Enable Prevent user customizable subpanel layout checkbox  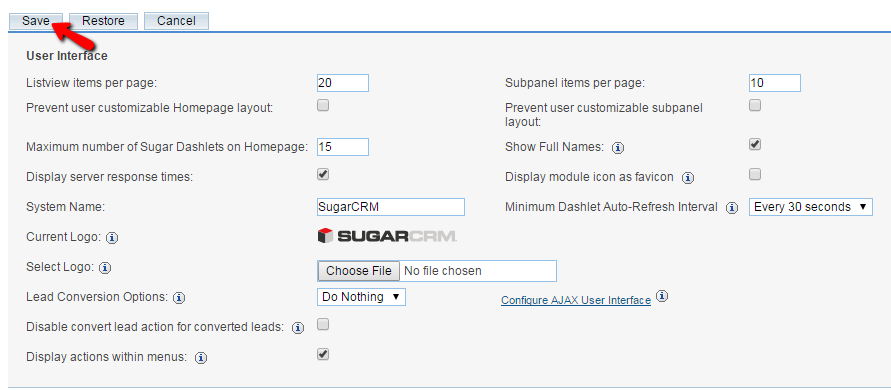[755, 105]
